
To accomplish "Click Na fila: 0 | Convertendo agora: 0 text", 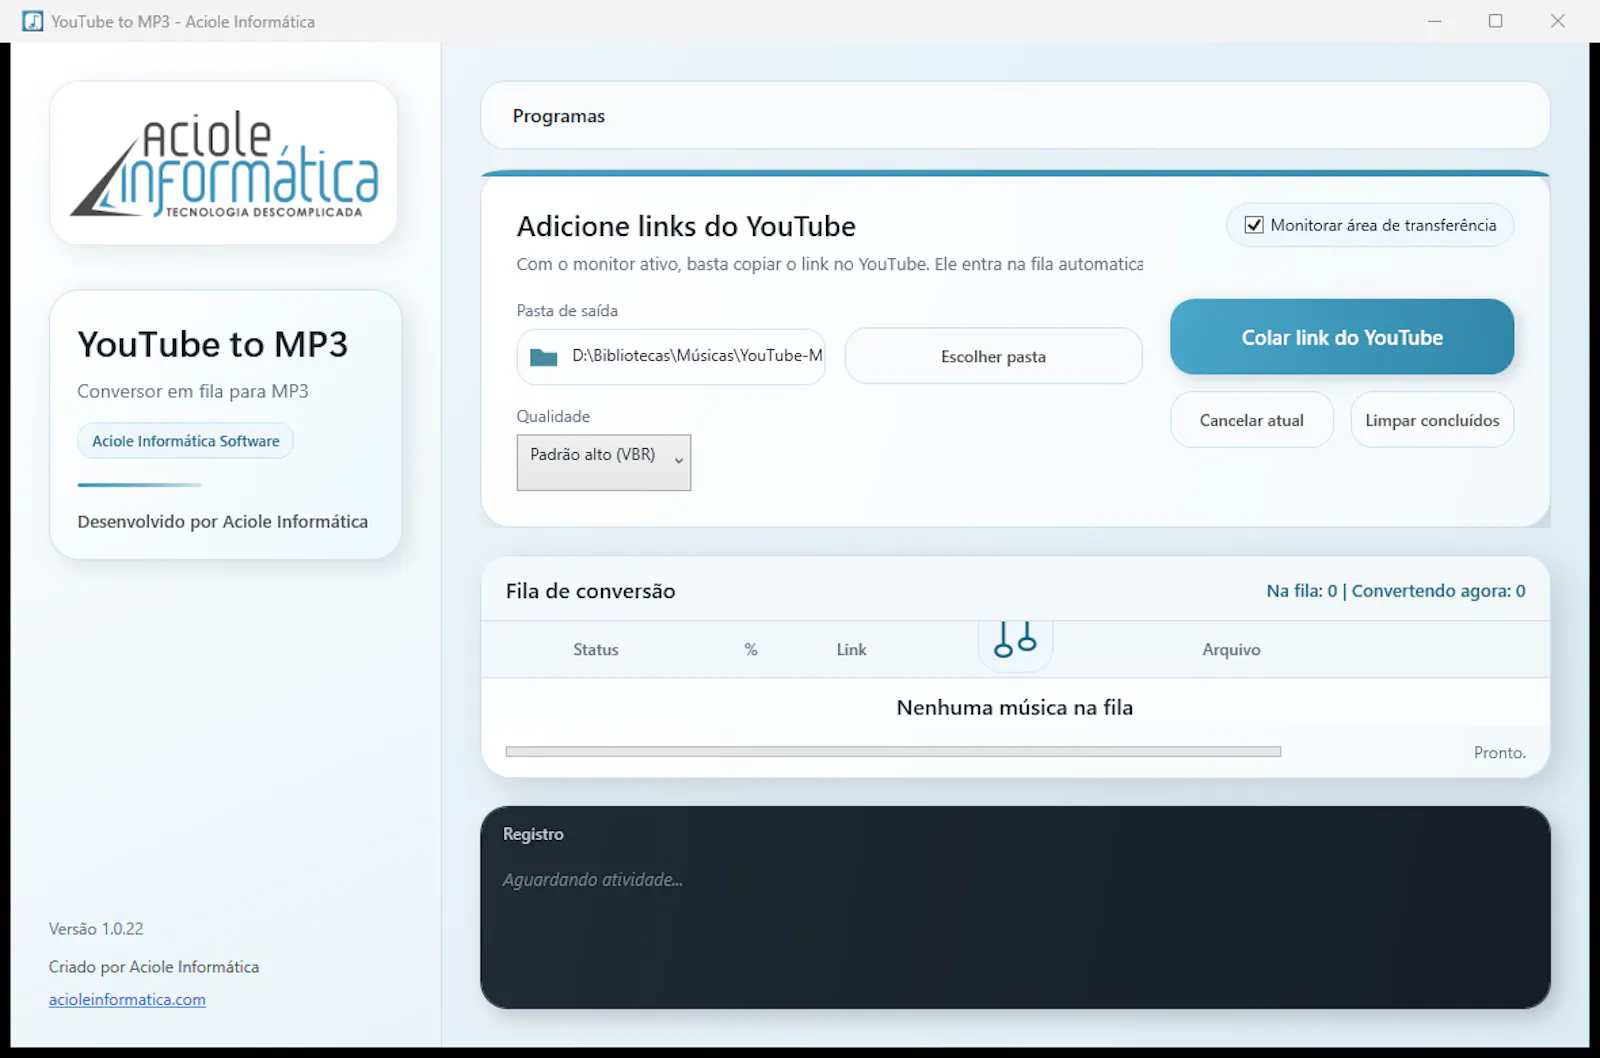I will point(1396,591).
